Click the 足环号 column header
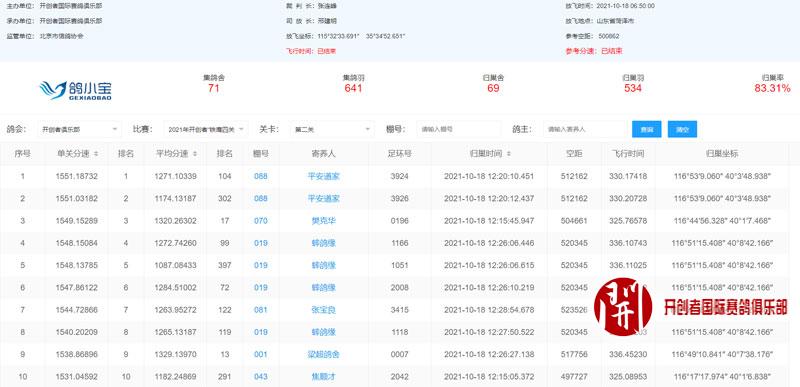 399,153
